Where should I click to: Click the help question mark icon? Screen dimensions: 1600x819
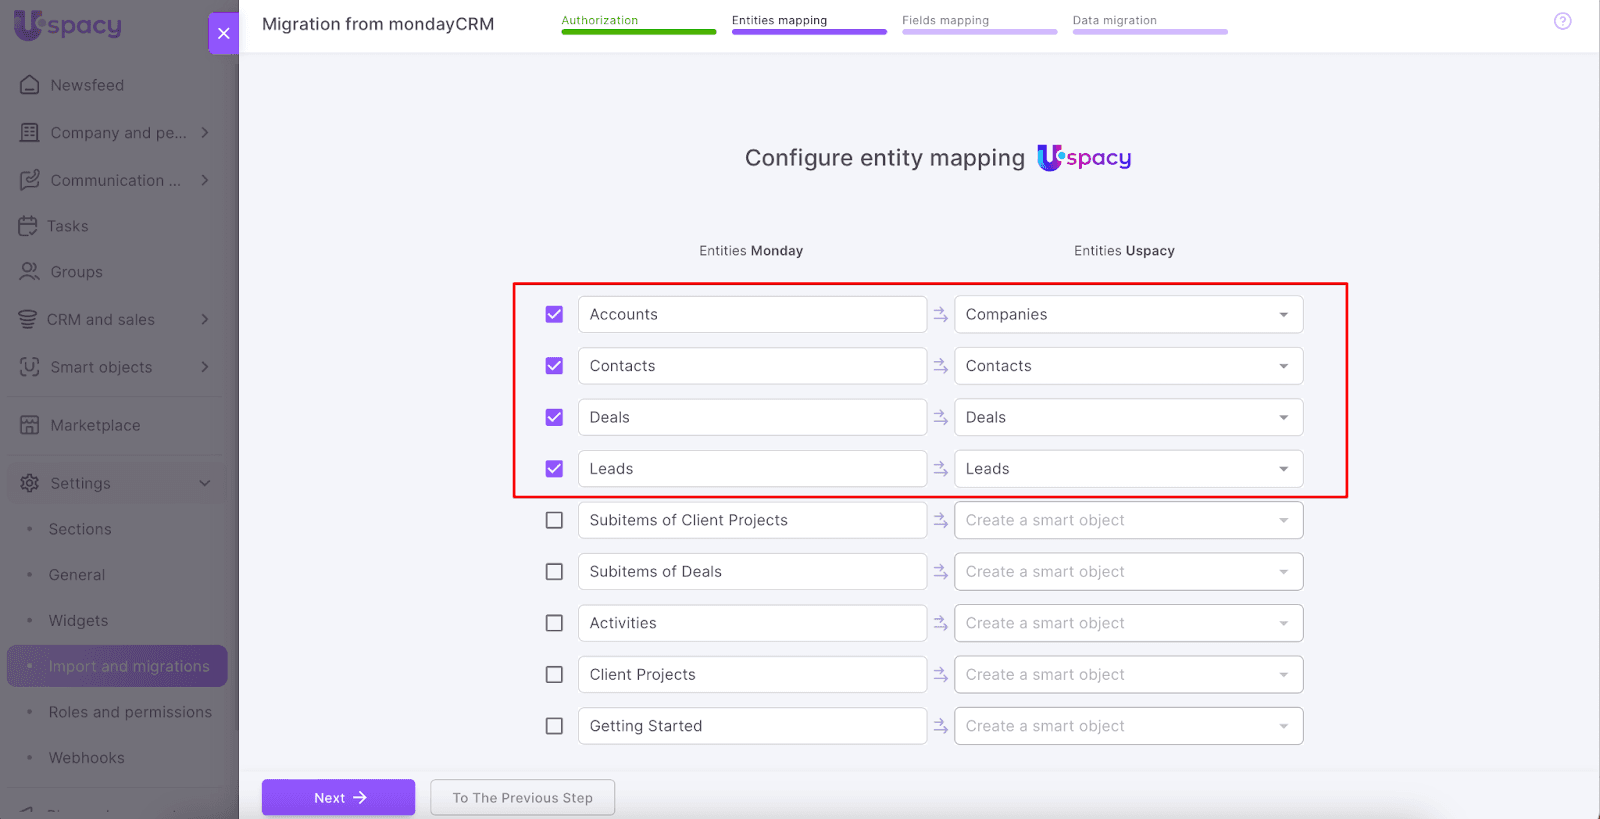point(1562,21)
